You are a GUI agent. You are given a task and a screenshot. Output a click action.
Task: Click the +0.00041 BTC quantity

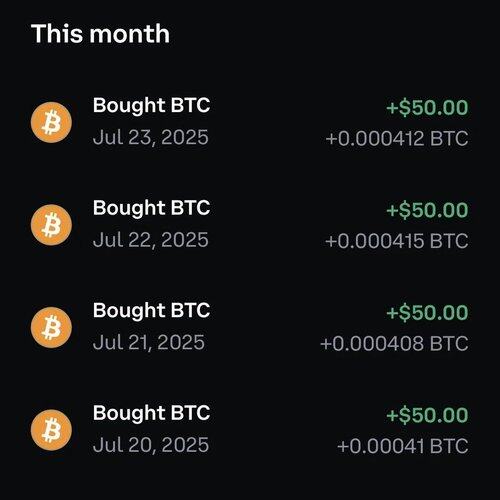(x=403, y=446)
